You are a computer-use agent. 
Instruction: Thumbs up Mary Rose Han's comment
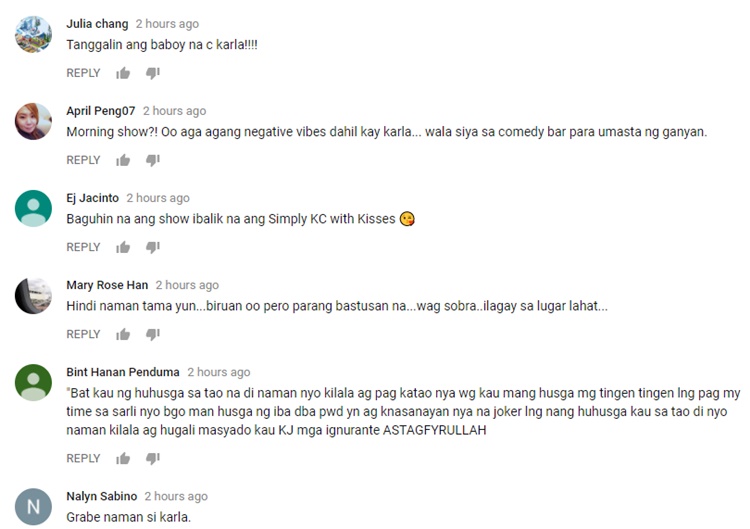[x=123, y=334]
